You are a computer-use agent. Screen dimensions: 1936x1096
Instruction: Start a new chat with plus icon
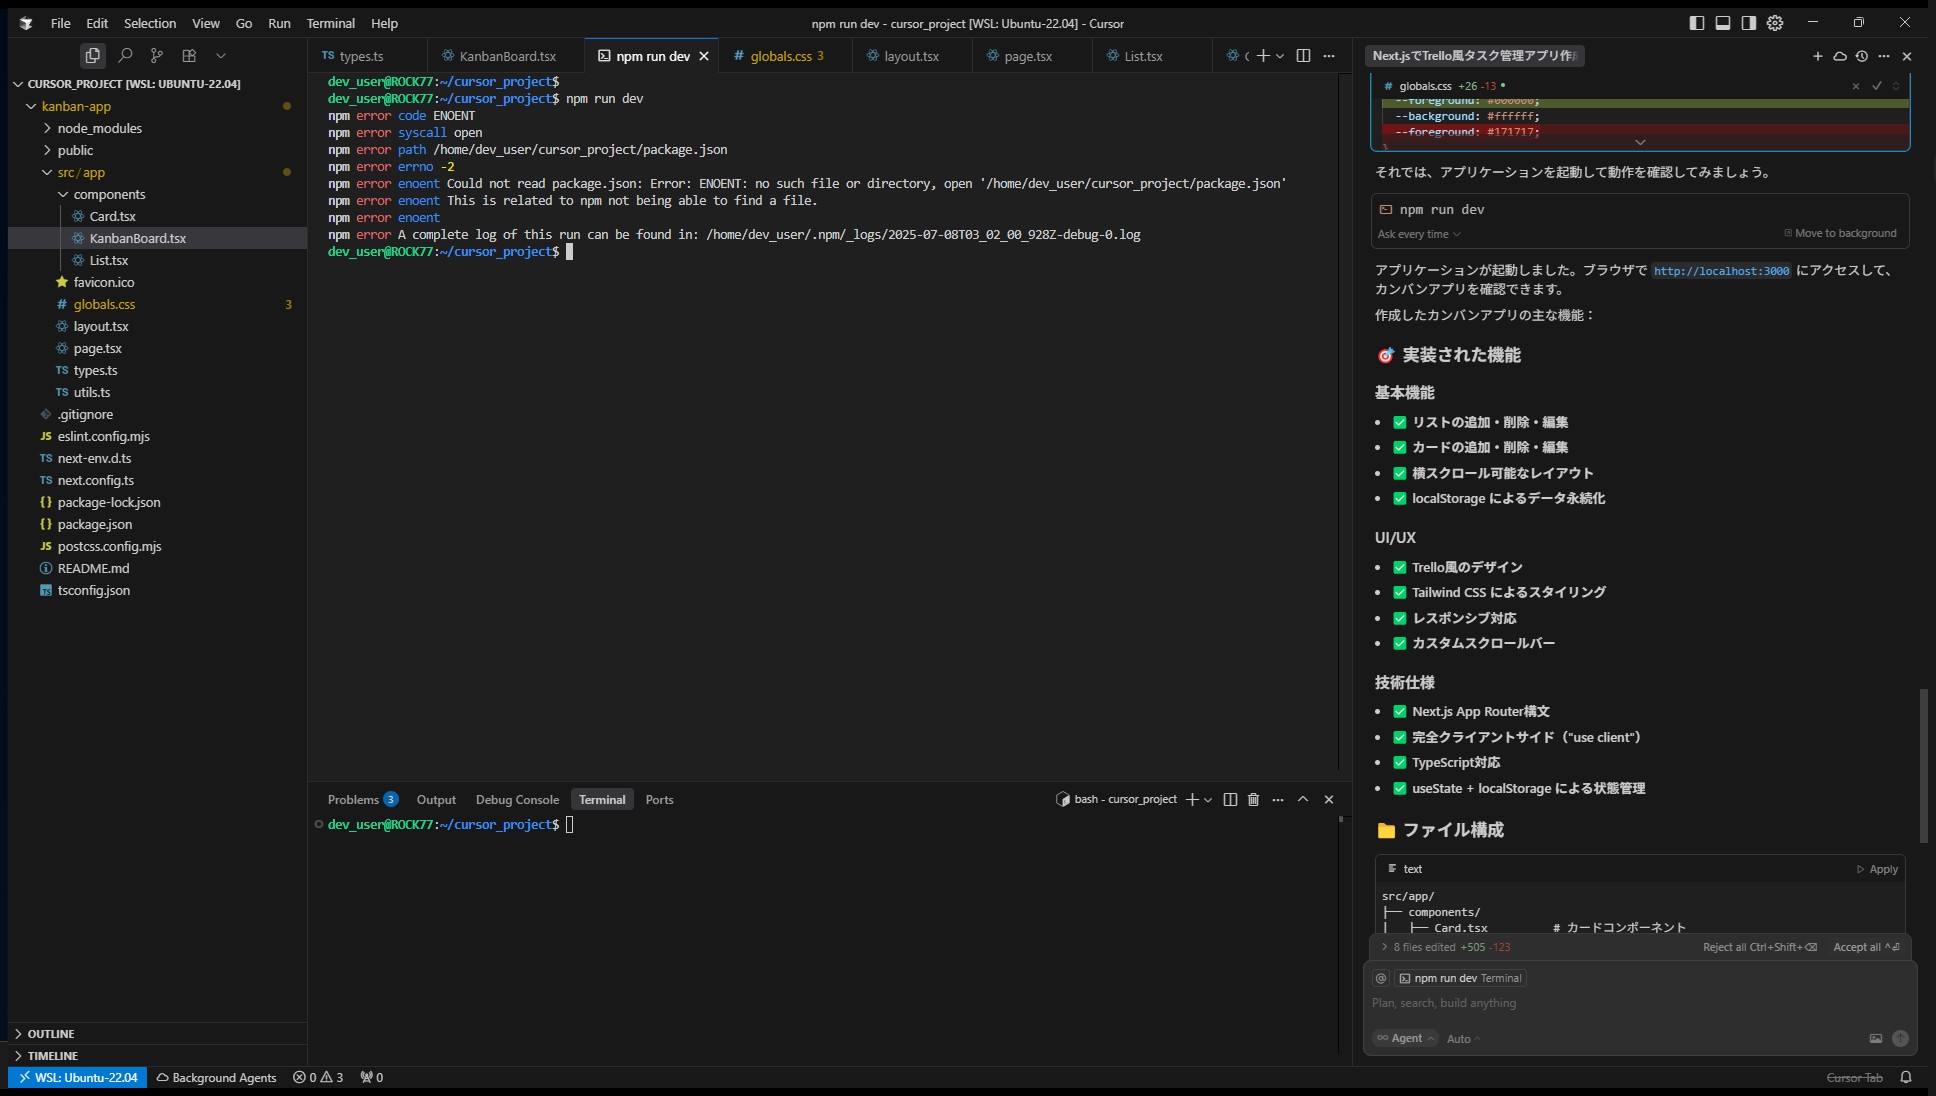pyautogui.click(x=1817, y=56)
